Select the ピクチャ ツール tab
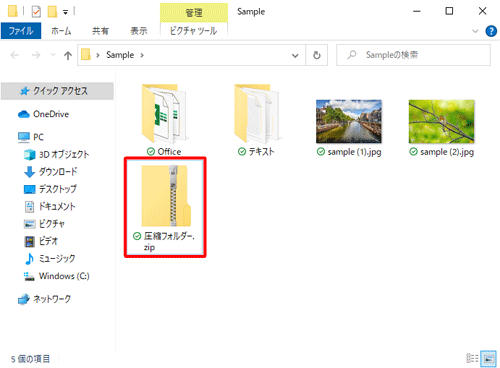 [193, 31]
